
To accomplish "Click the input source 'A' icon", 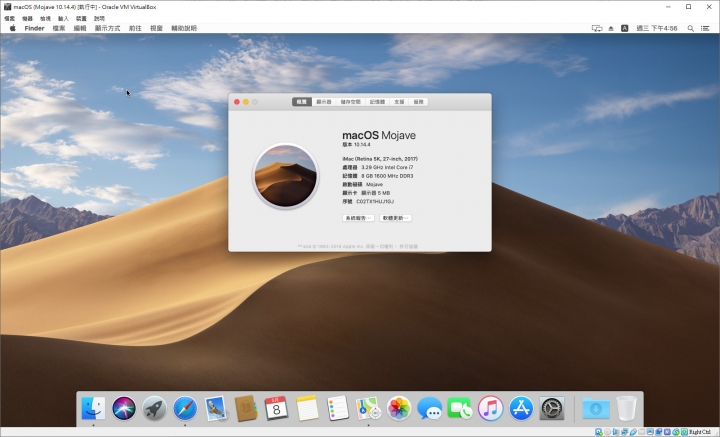I will tap(624, 28).
